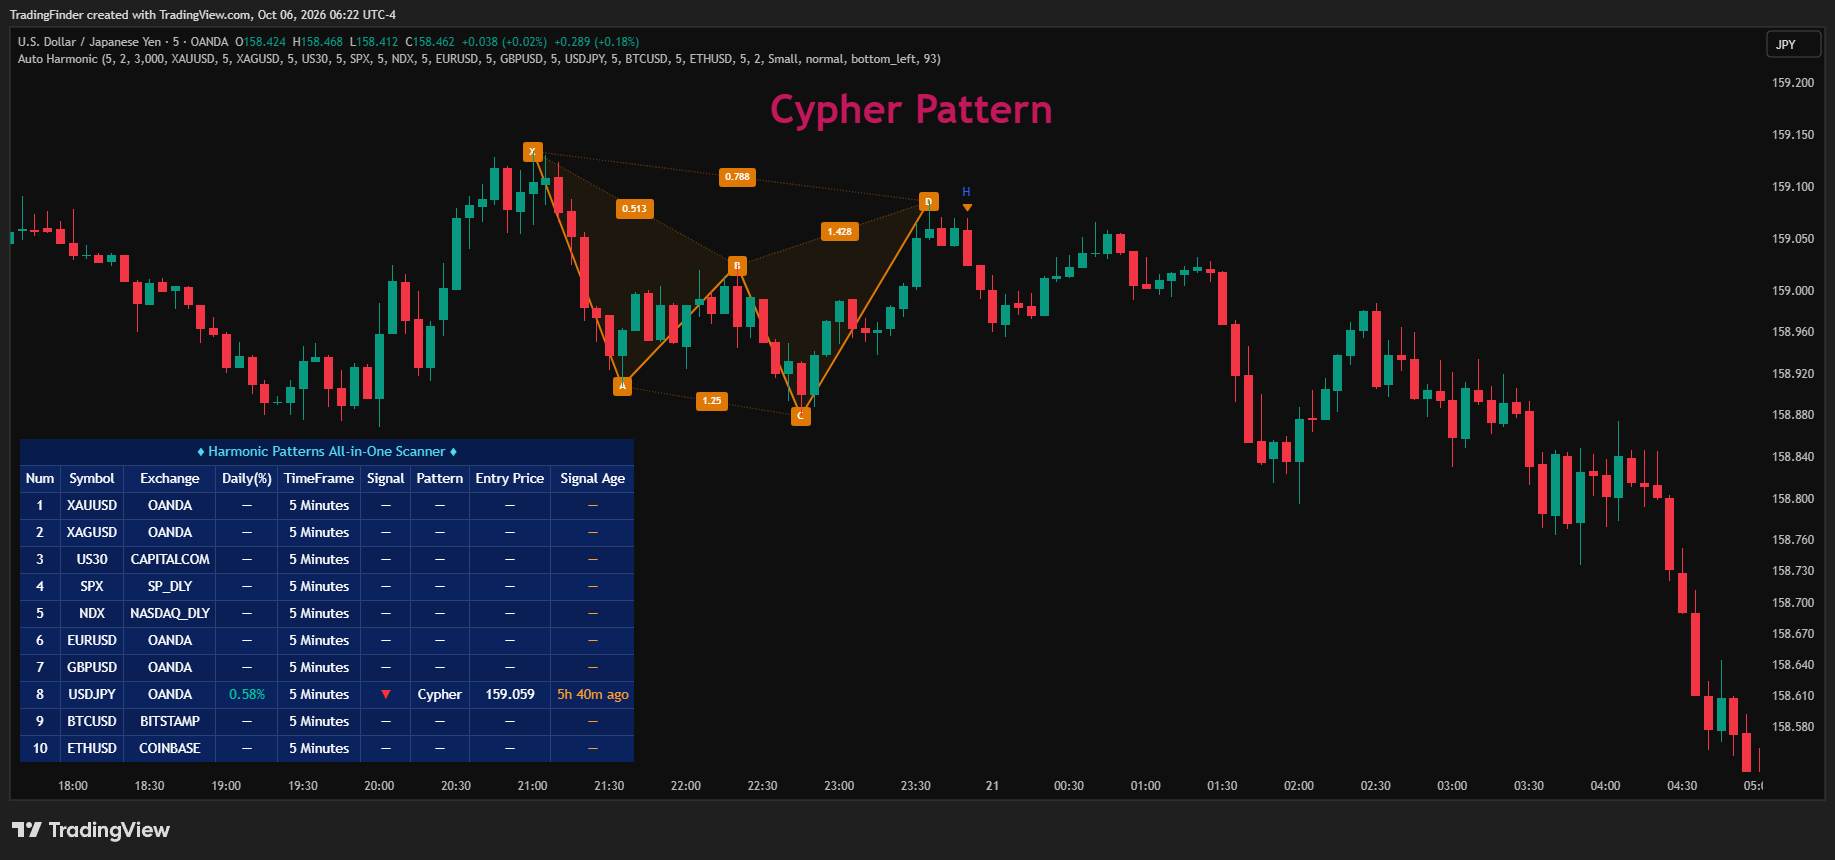Select the US30 symbol cell
The image size is (1835, 860).
pos(92,560)
